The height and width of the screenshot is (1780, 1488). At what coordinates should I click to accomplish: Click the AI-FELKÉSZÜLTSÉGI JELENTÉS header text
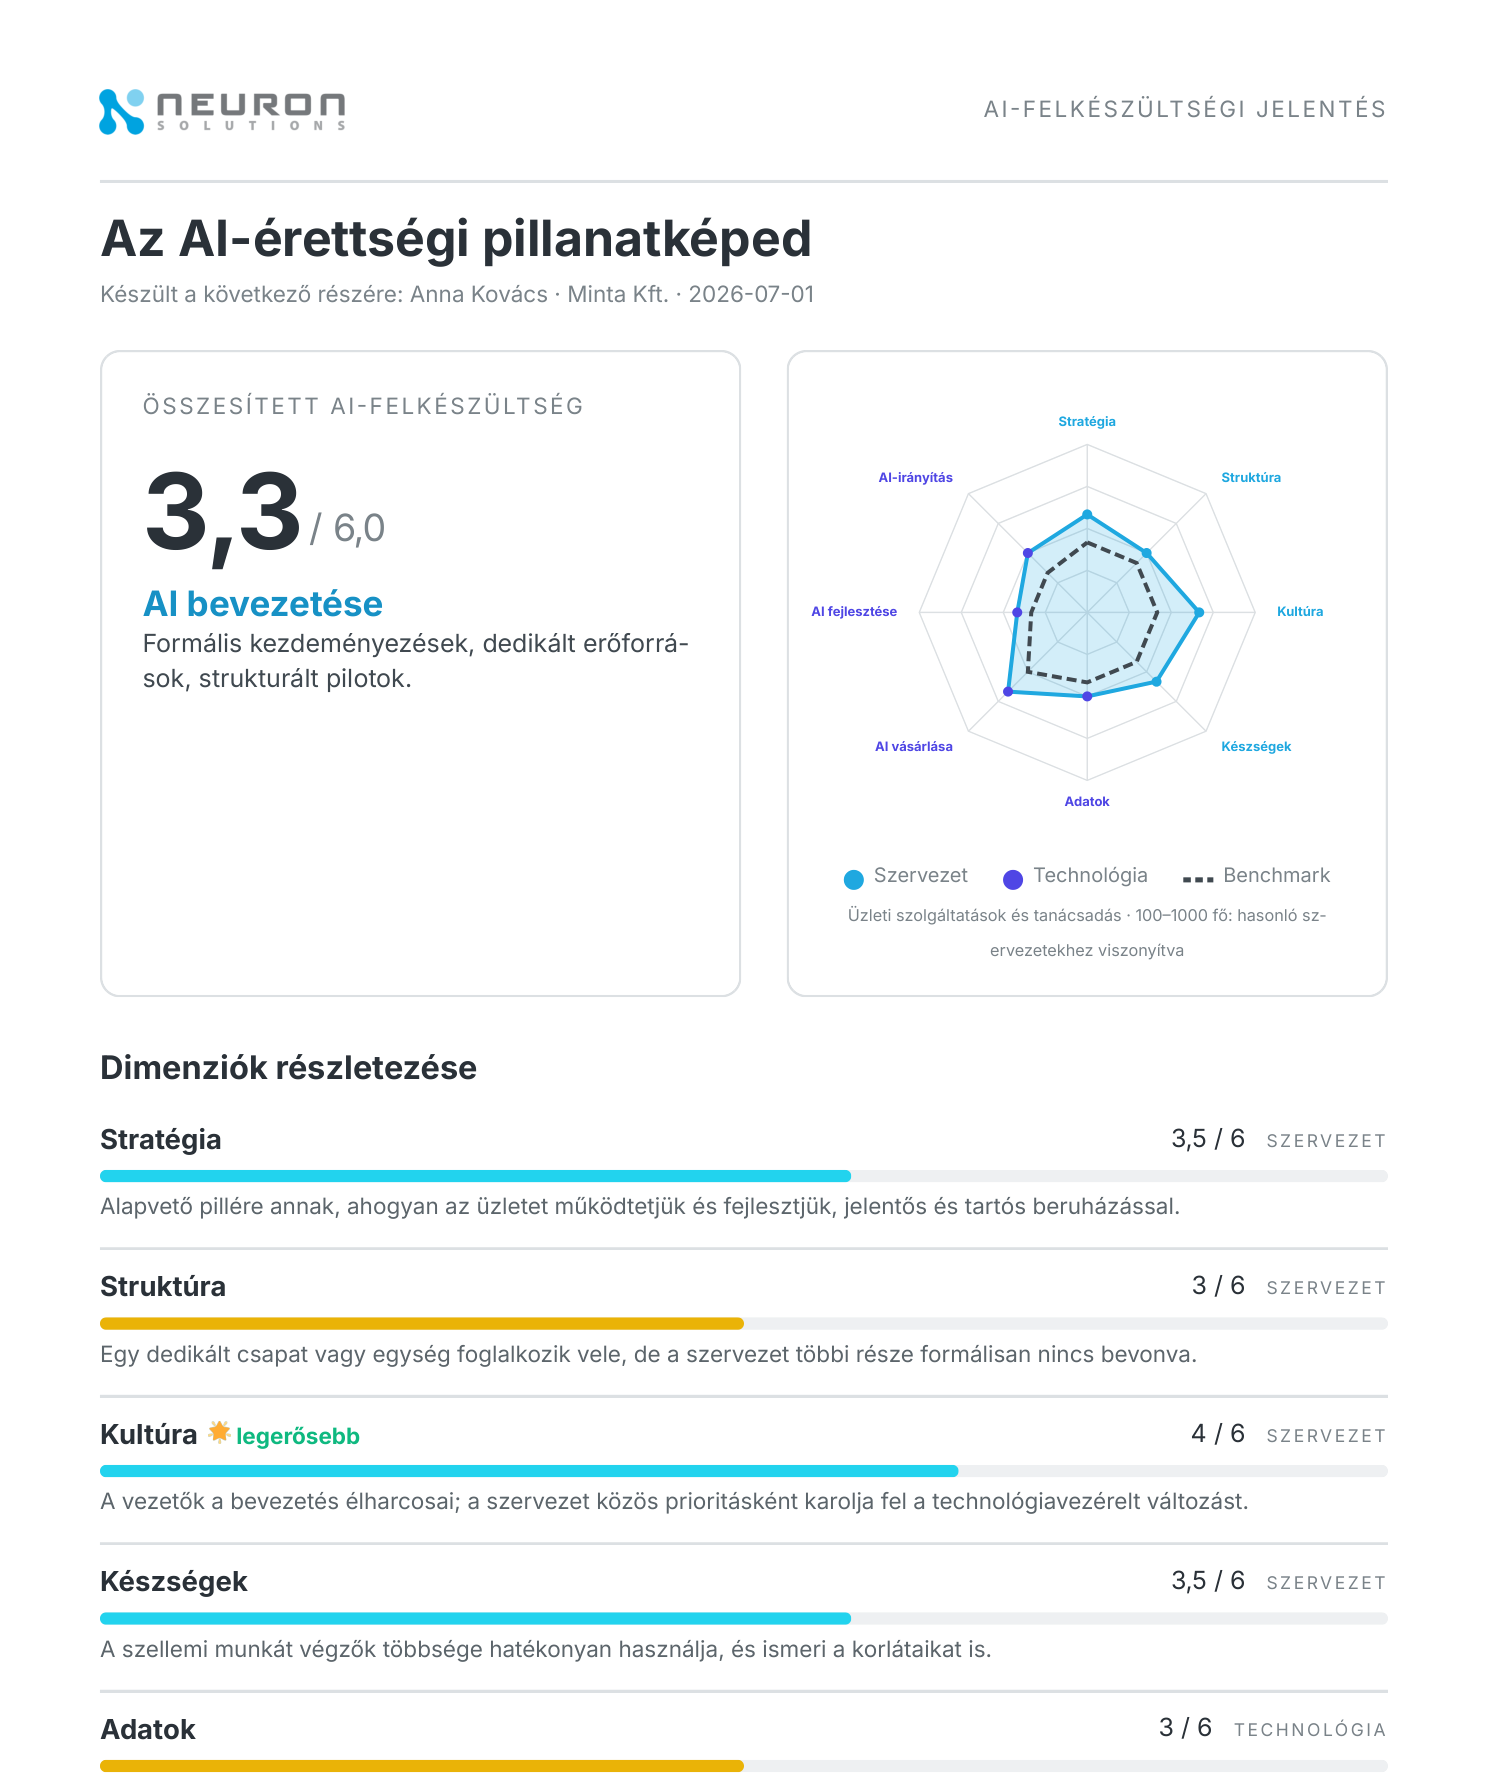pyautogui.click(x=1185, y=109)
